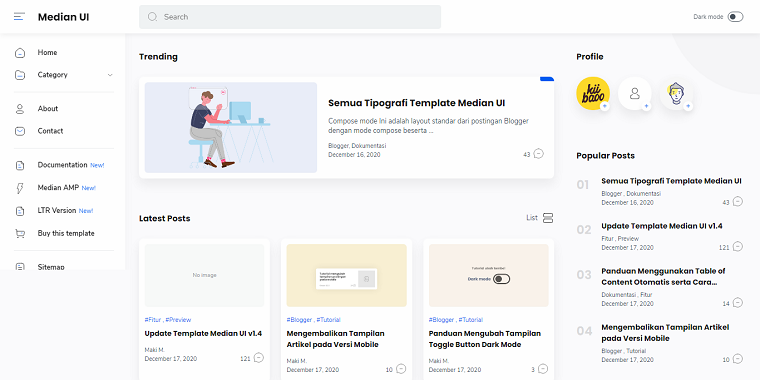Click the shopping cart icon
760x380 pixels.
pos(20,234)
